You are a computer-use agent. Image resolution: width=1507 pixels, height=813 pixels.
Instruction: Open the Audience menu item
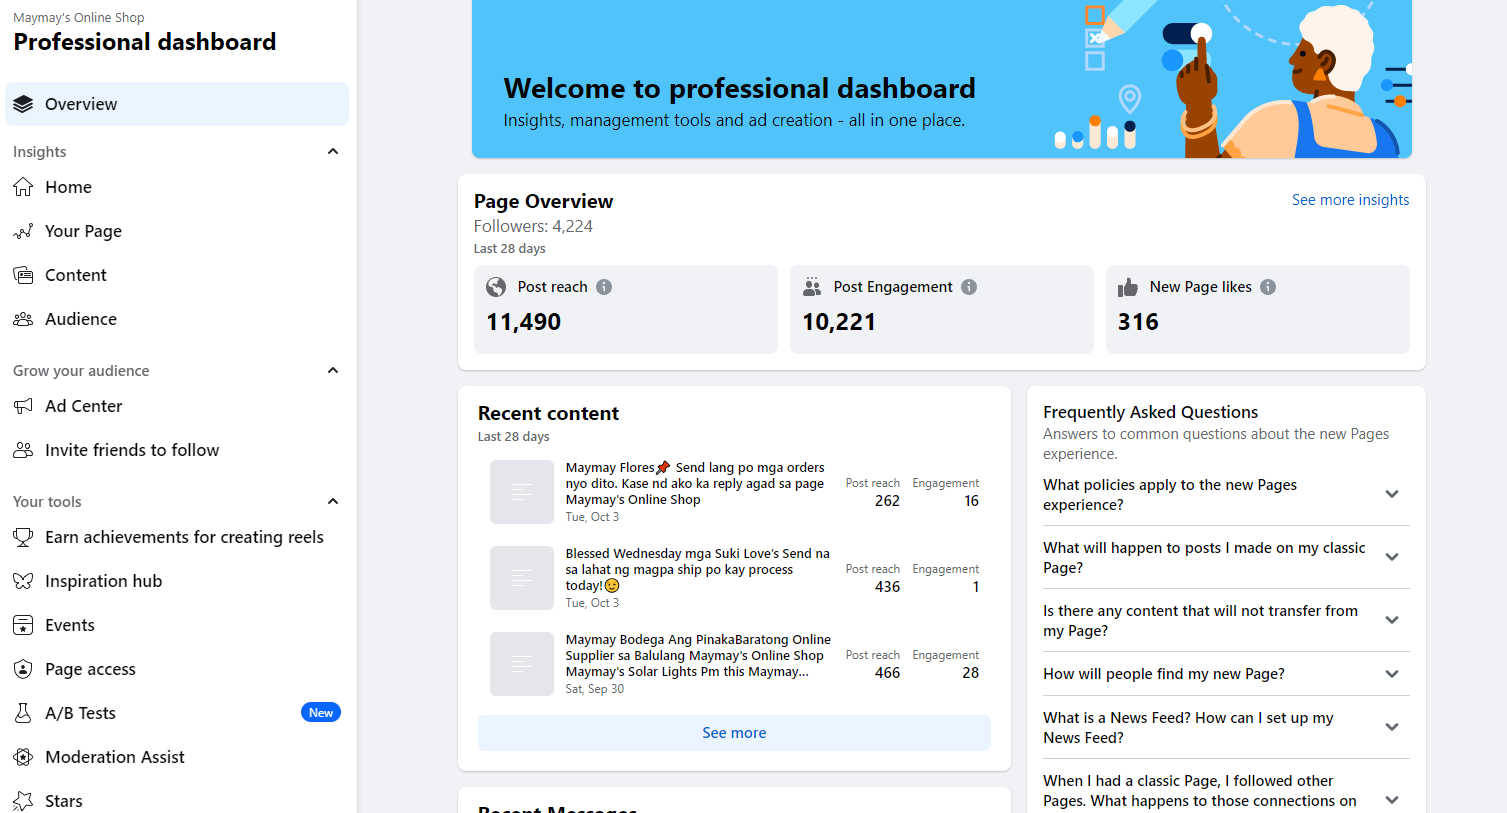point(81,319)
